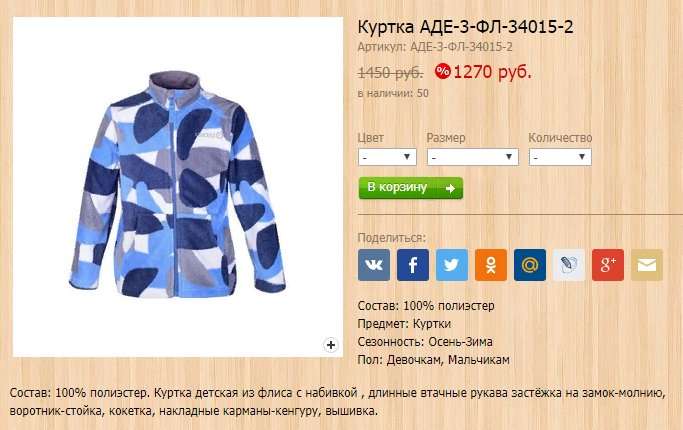The image size is (683, 430).
Task: Click the Артикул product code text
Action: (435, 47)
